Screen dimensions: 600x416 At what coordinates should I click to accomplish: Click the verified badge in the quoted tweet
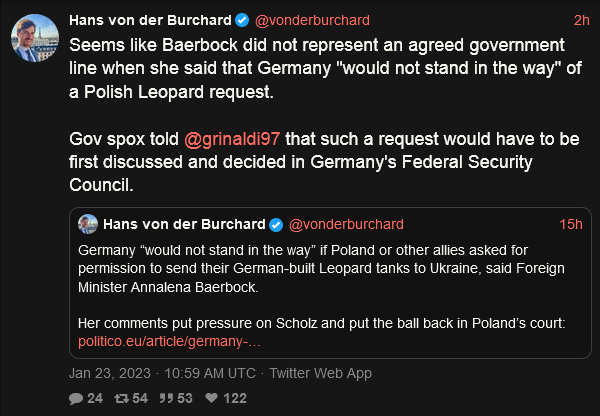(276, 223)
